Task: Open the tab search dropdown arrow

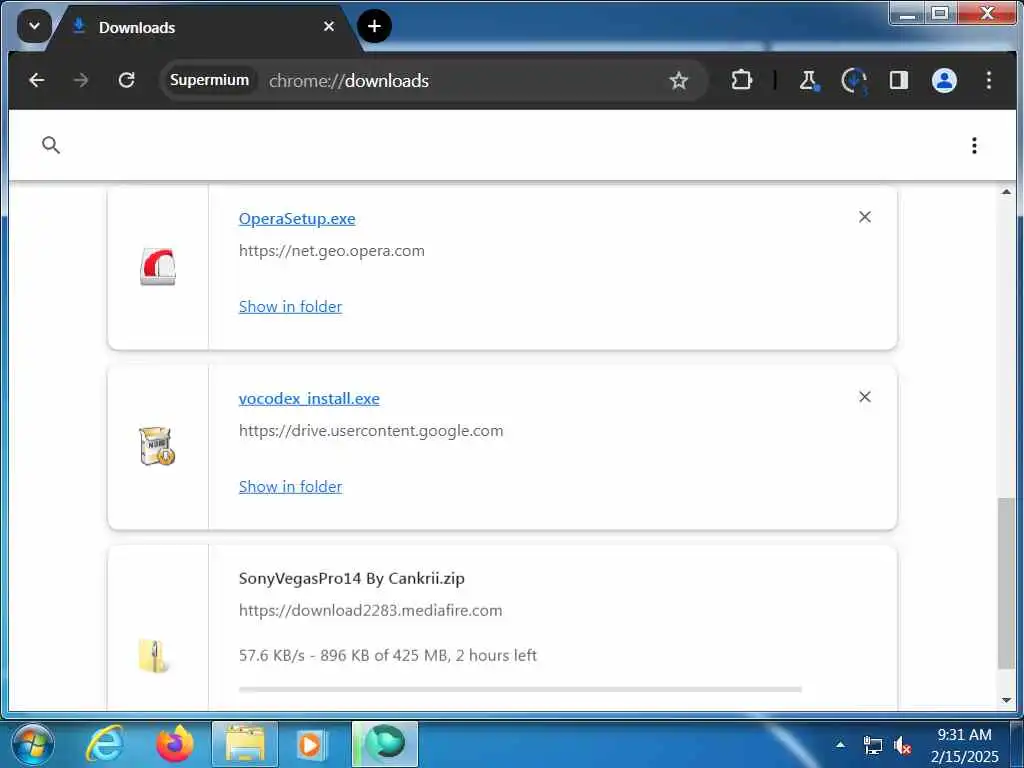Action: [34, 27]
